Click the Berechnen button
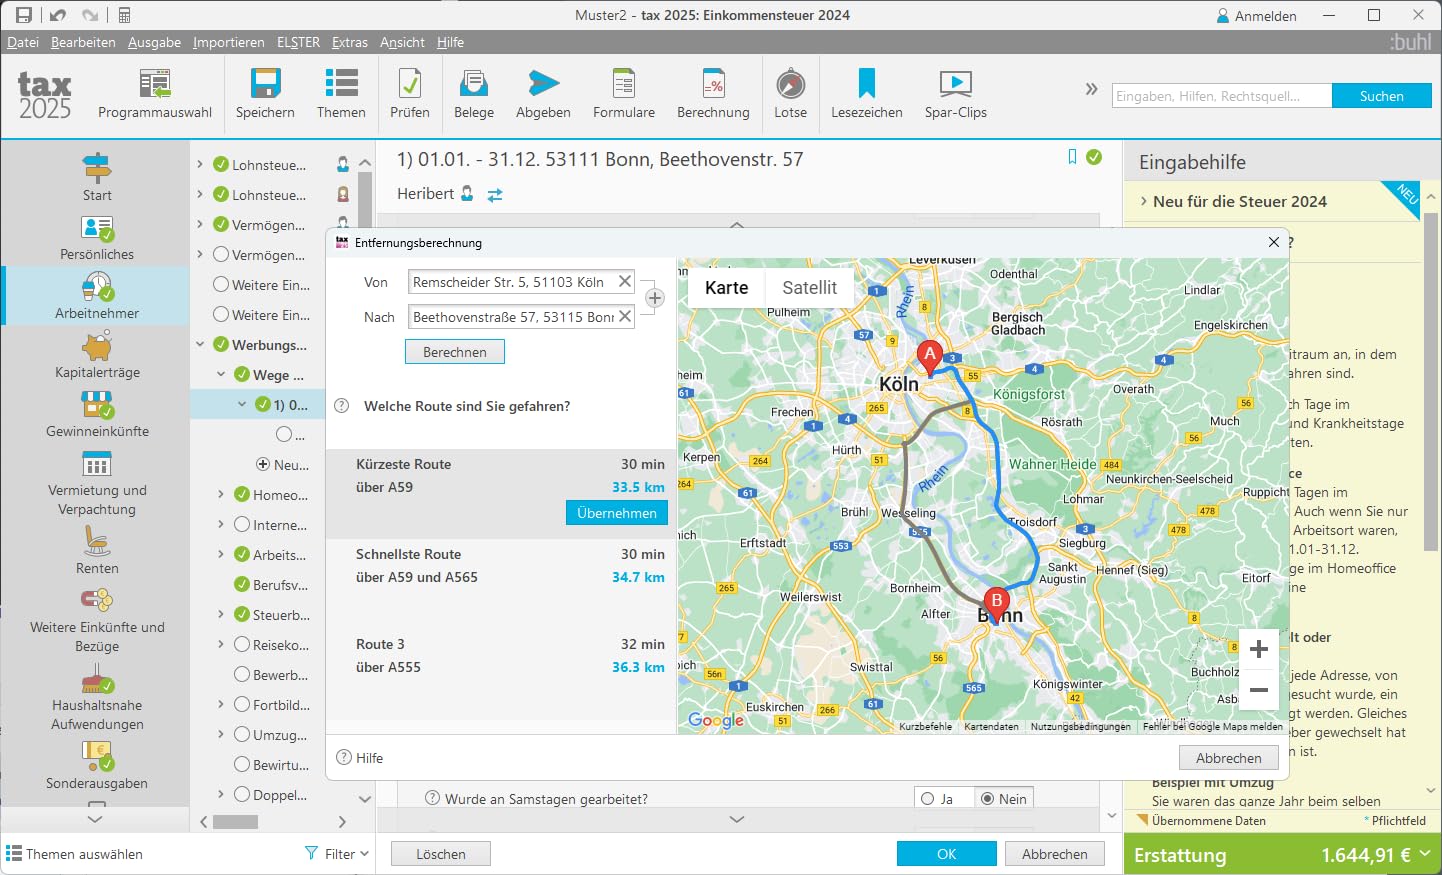 pos(455,352)
